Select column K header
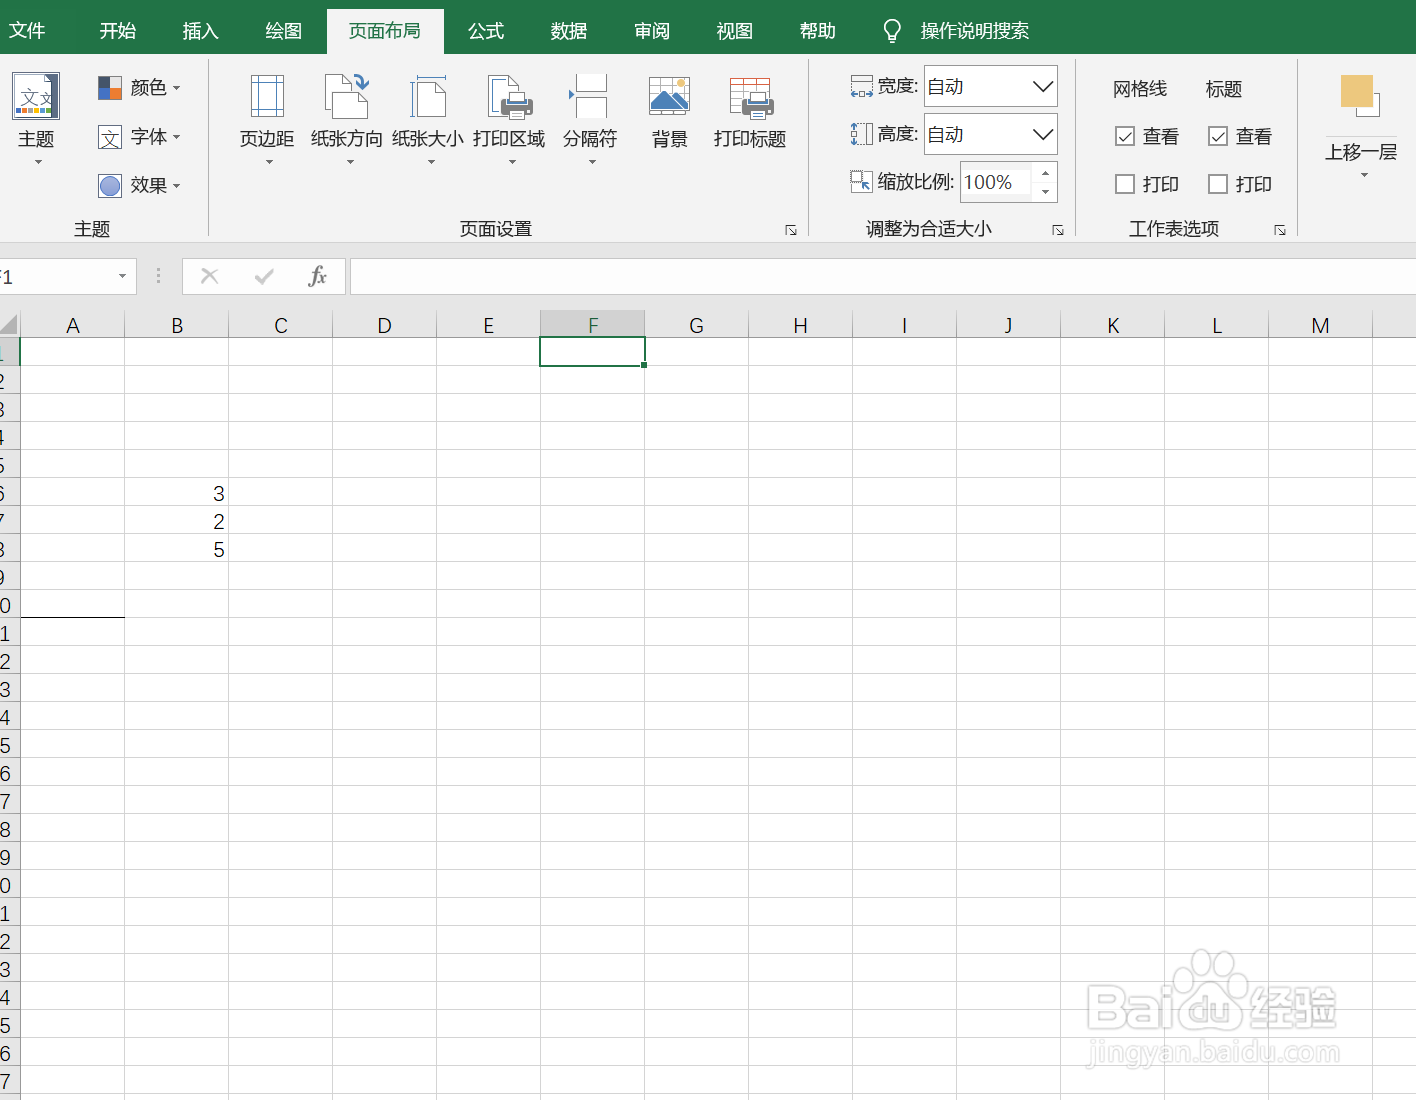1416x1100 pixels. [x=1113, y=325]
